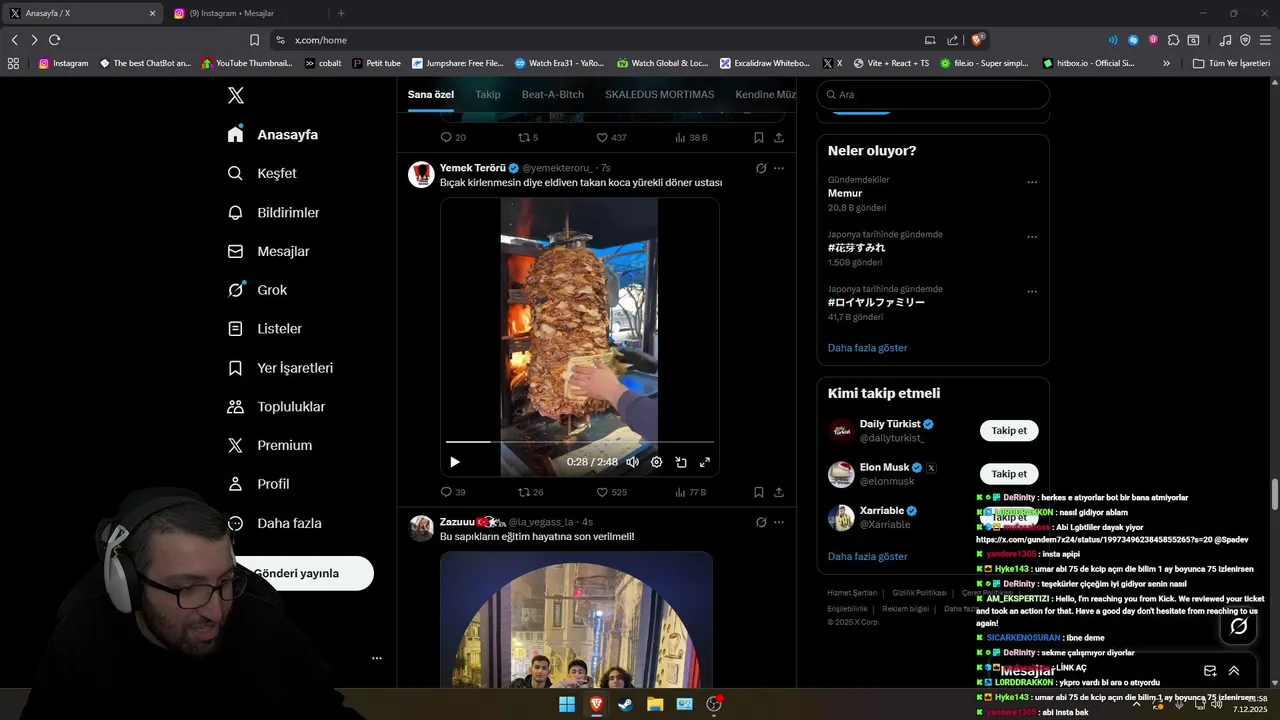Open Grok action on Zazuuu post
The height and width of the screenshot is (720, 1280).
[x=761, y=522]
